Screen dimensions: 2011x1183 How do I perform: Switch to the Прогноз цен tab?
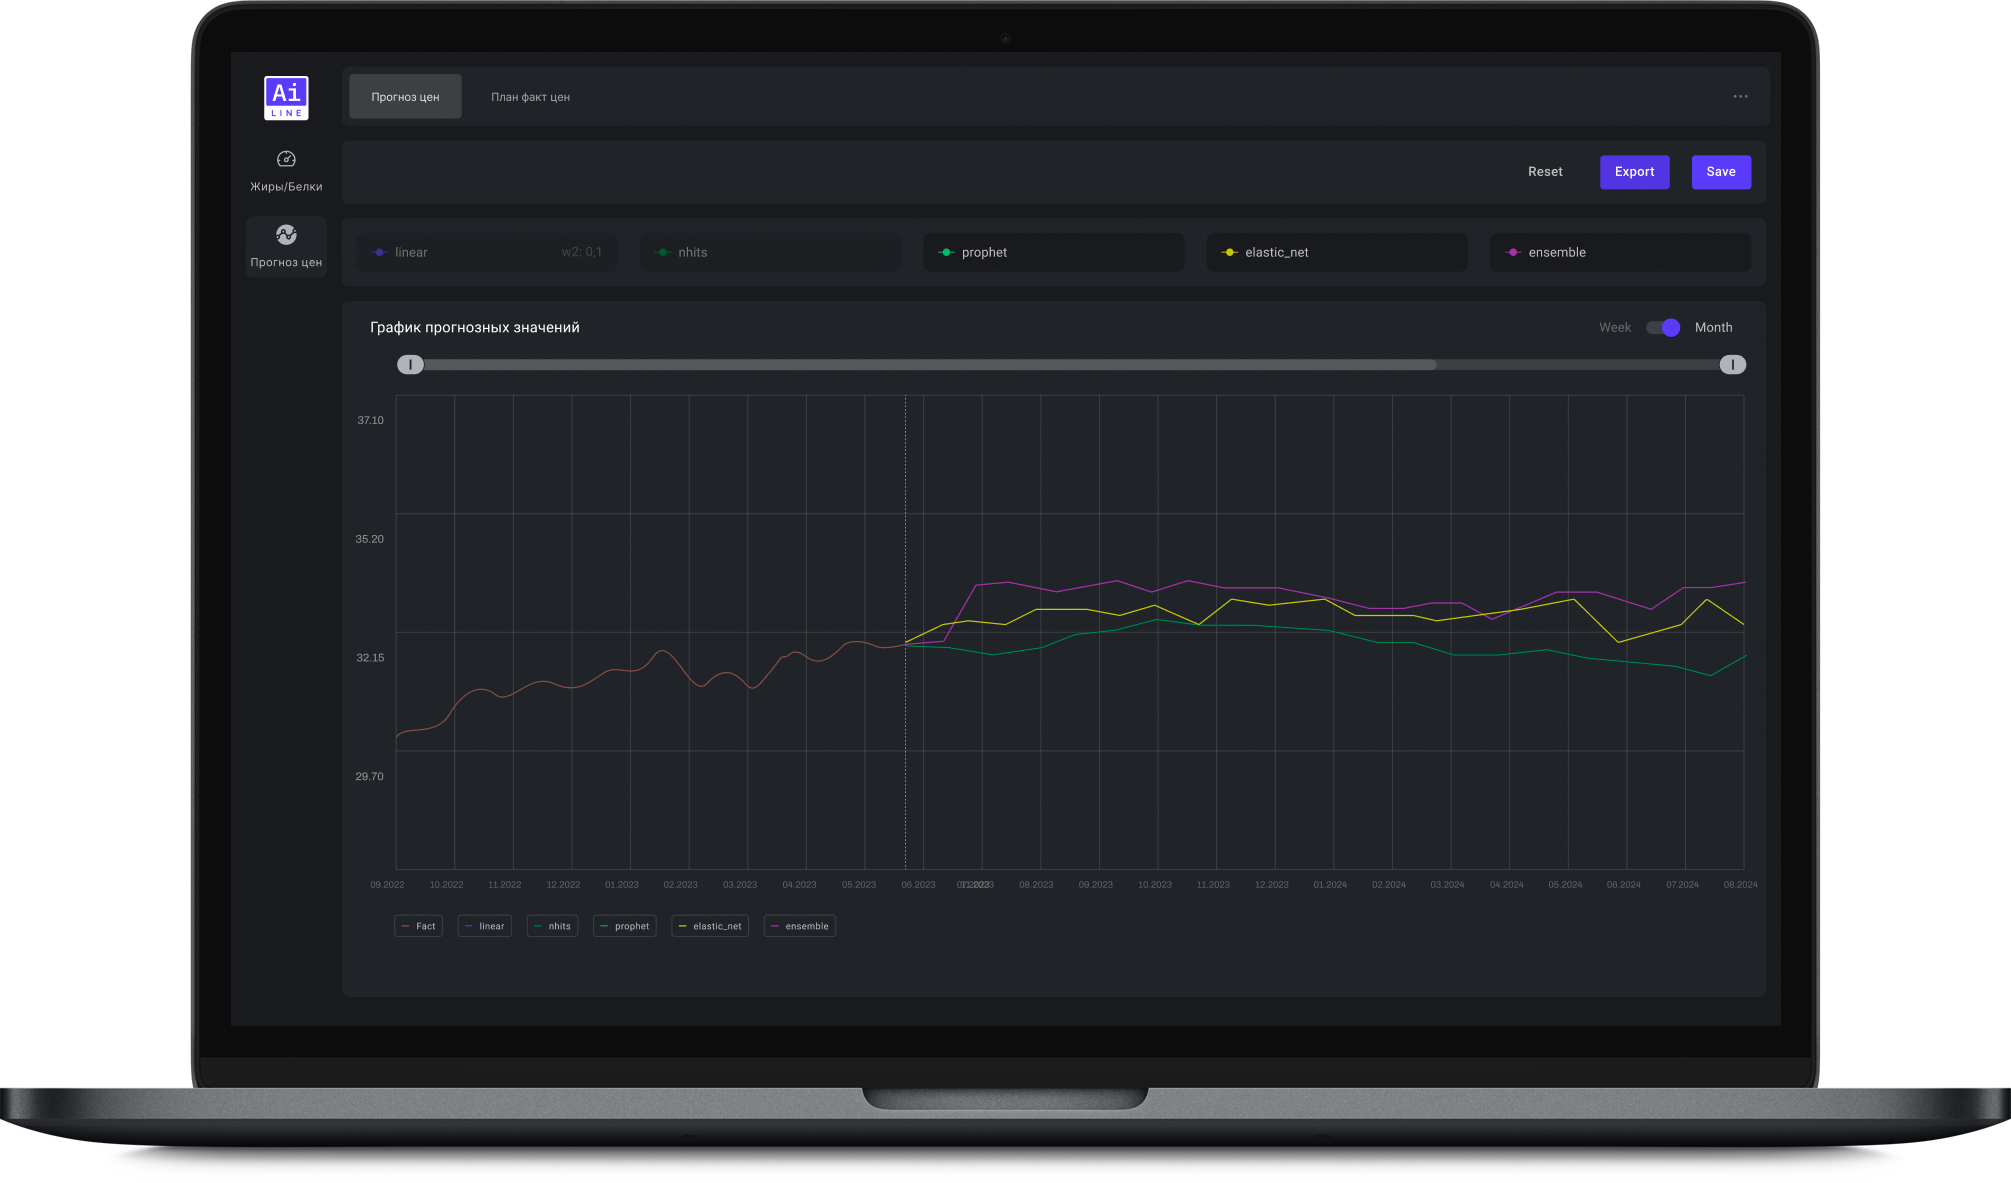405,97
